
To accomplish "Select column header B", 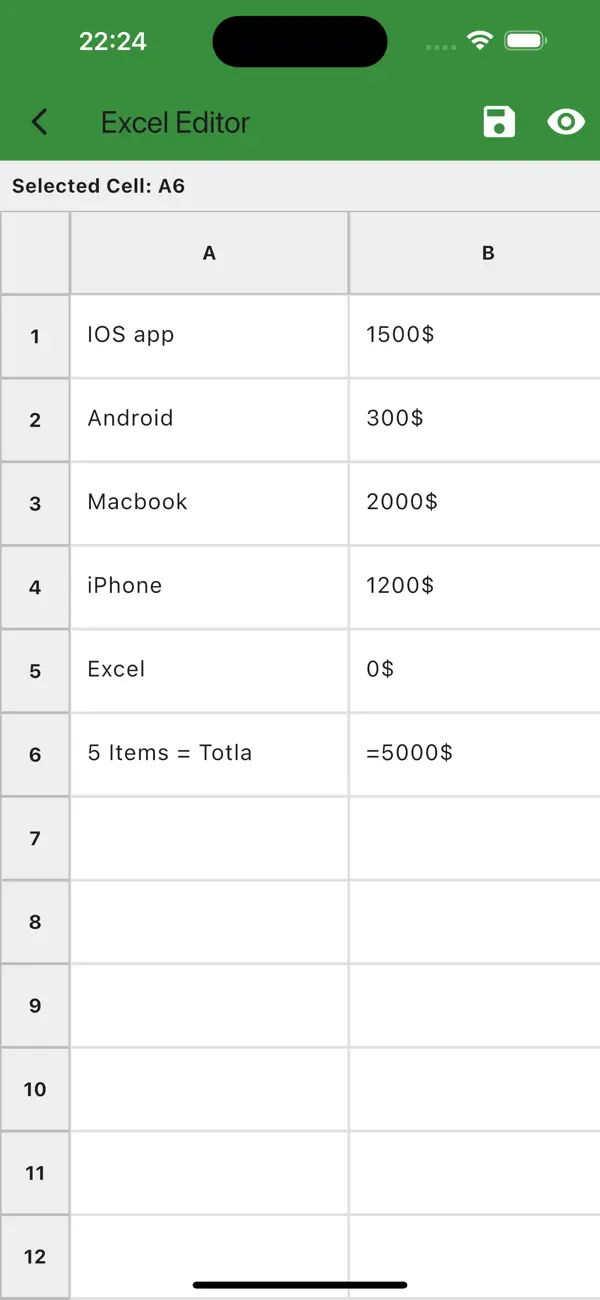I will pos(487,253).
